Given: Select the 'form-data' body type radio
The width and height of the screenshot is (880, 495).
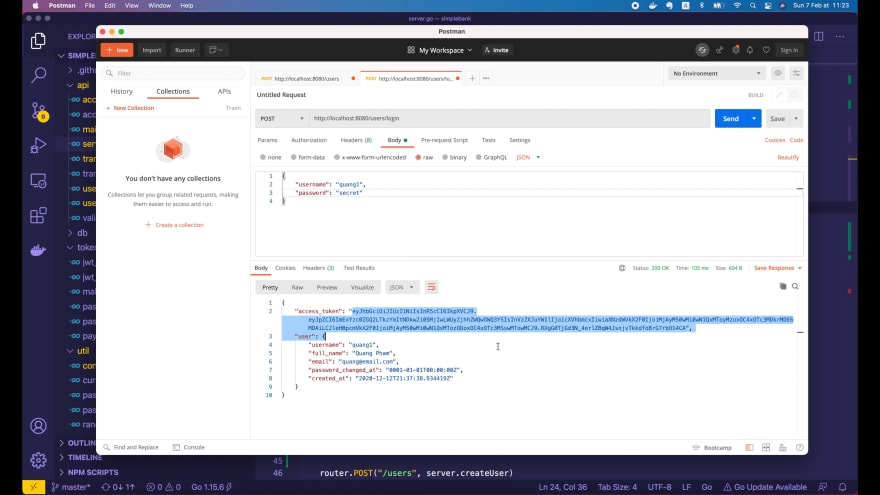Looking at the screenshot, I should (x=294, y=158).
